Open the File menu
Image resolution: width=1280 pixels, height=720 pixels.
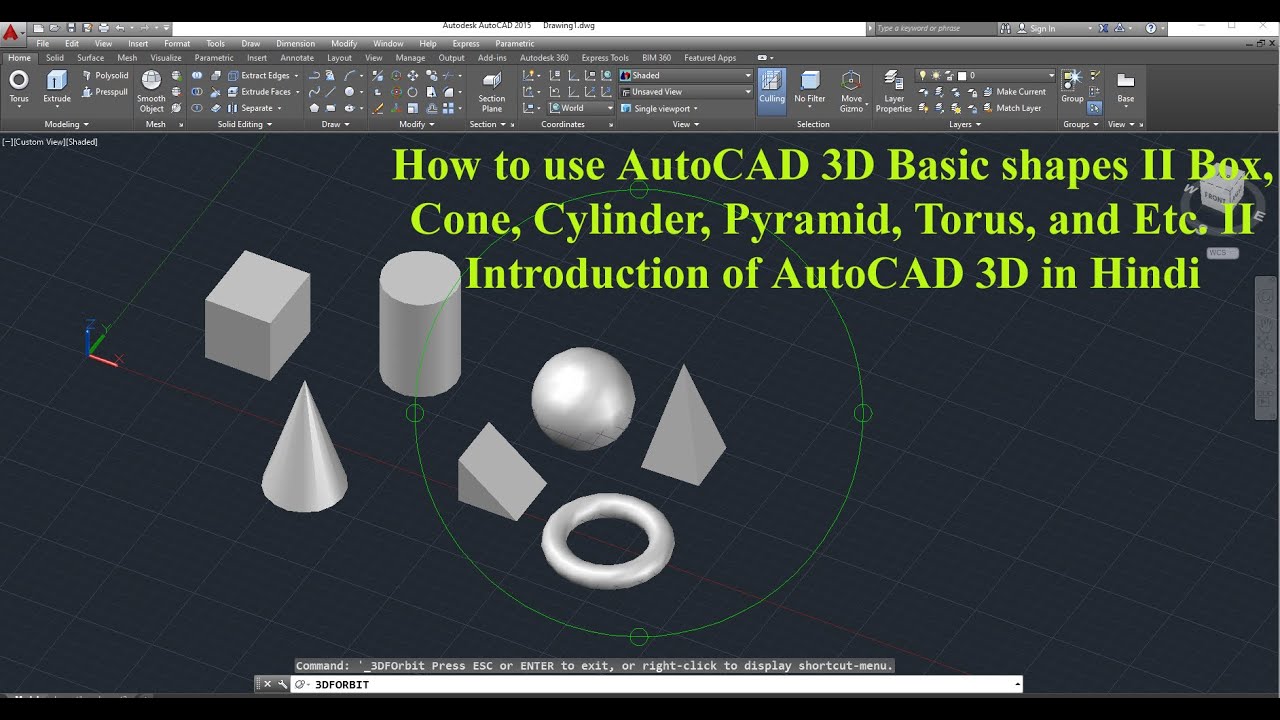click(43, 44)
